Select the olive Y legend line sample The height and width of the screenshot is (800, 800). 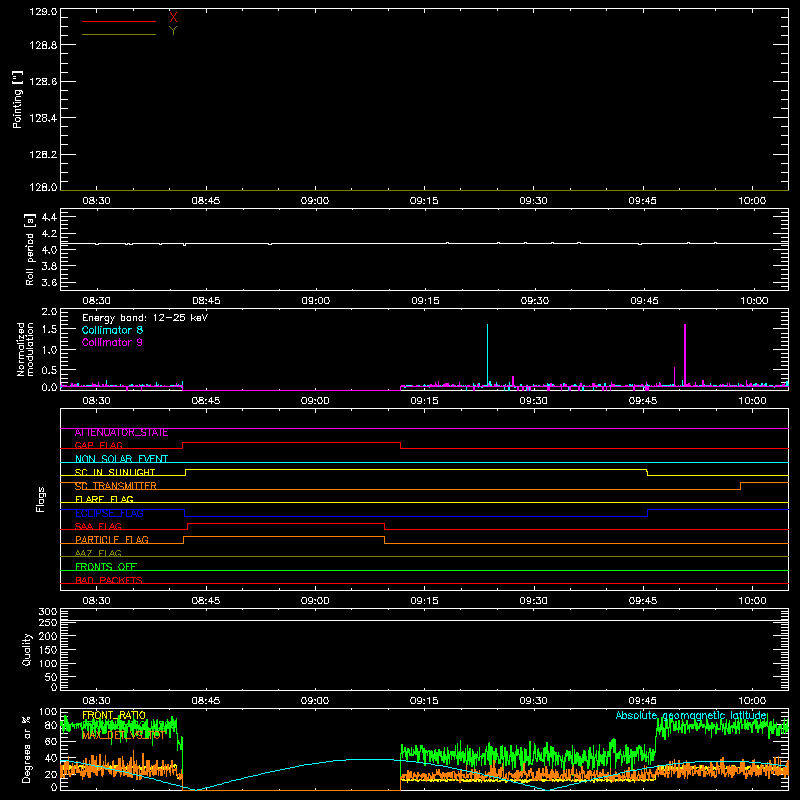point(119,35)
